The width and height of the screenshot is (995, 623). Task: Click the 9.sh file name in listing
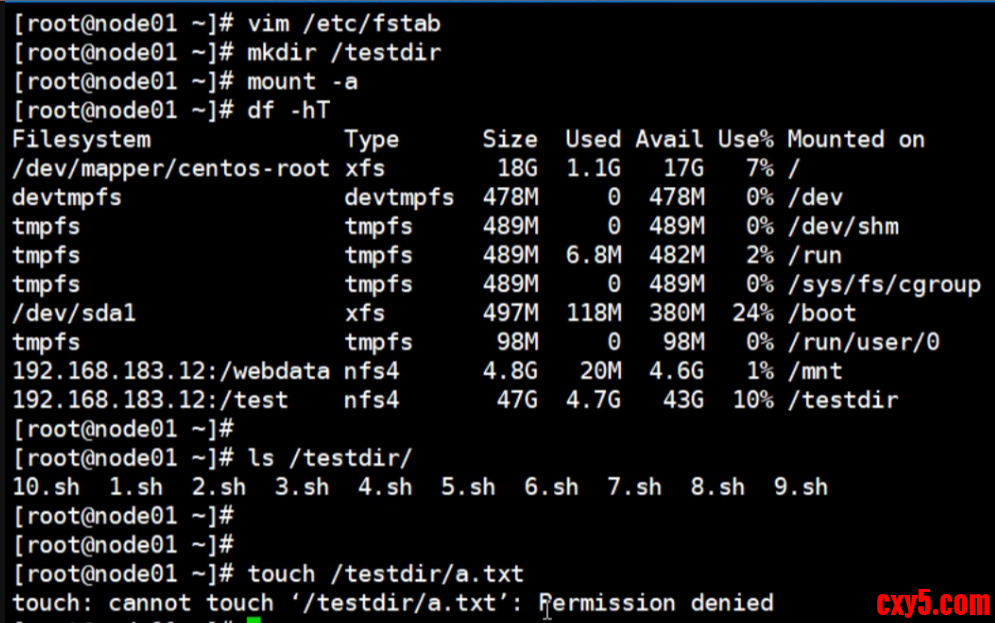point(800,487)
